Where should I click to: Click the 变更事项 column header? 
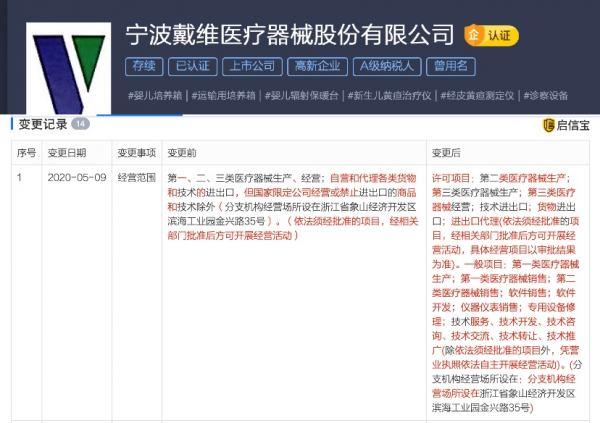click(x=137, y=153)
